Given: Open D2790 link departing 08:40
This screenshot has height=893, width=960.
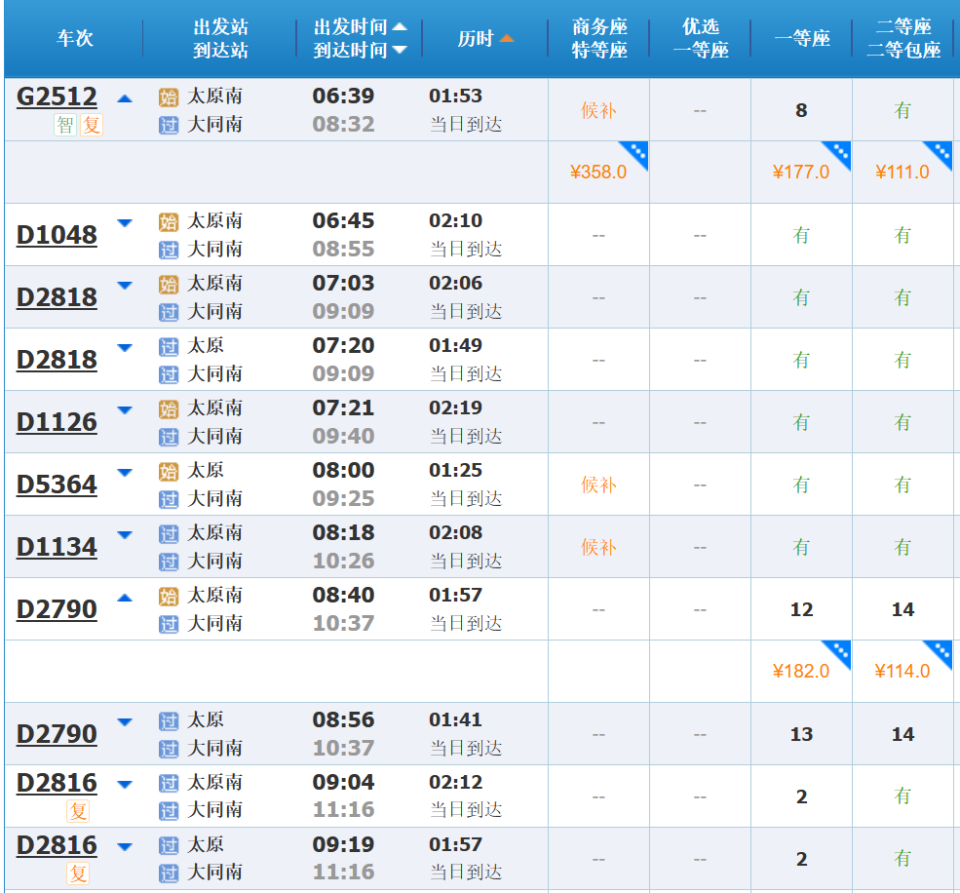Looking at the screenshot, I should point(56,610).
